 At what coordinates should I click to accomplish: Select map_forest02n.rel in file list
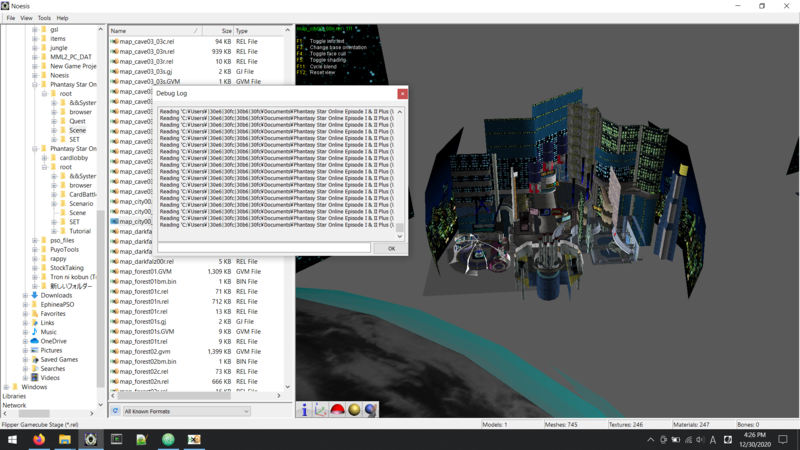(x=144, y=382)
